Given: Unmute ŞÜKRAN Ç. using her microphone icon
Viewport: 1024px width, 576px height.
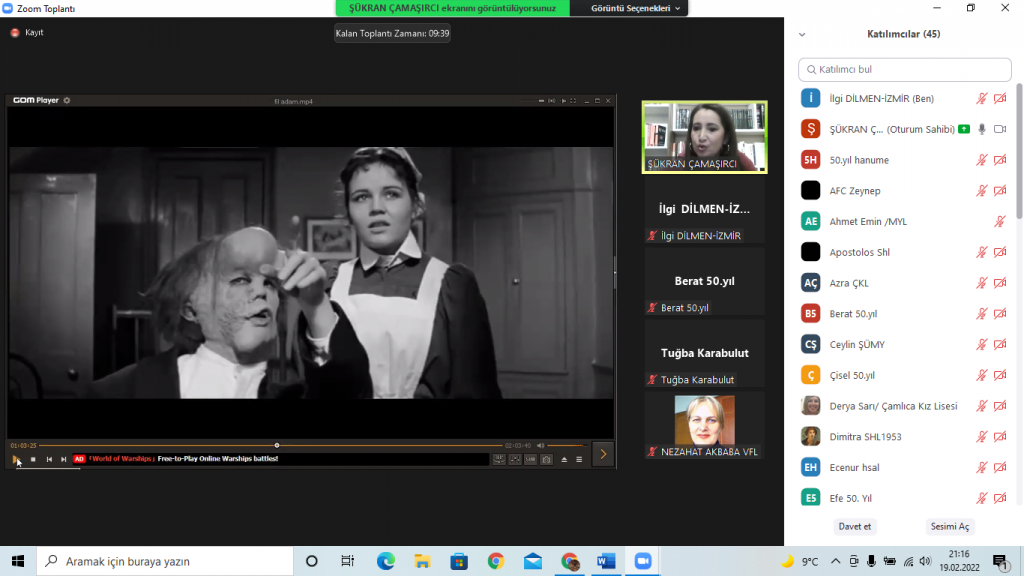Looking at the screenshot, I should click(981, 128).
